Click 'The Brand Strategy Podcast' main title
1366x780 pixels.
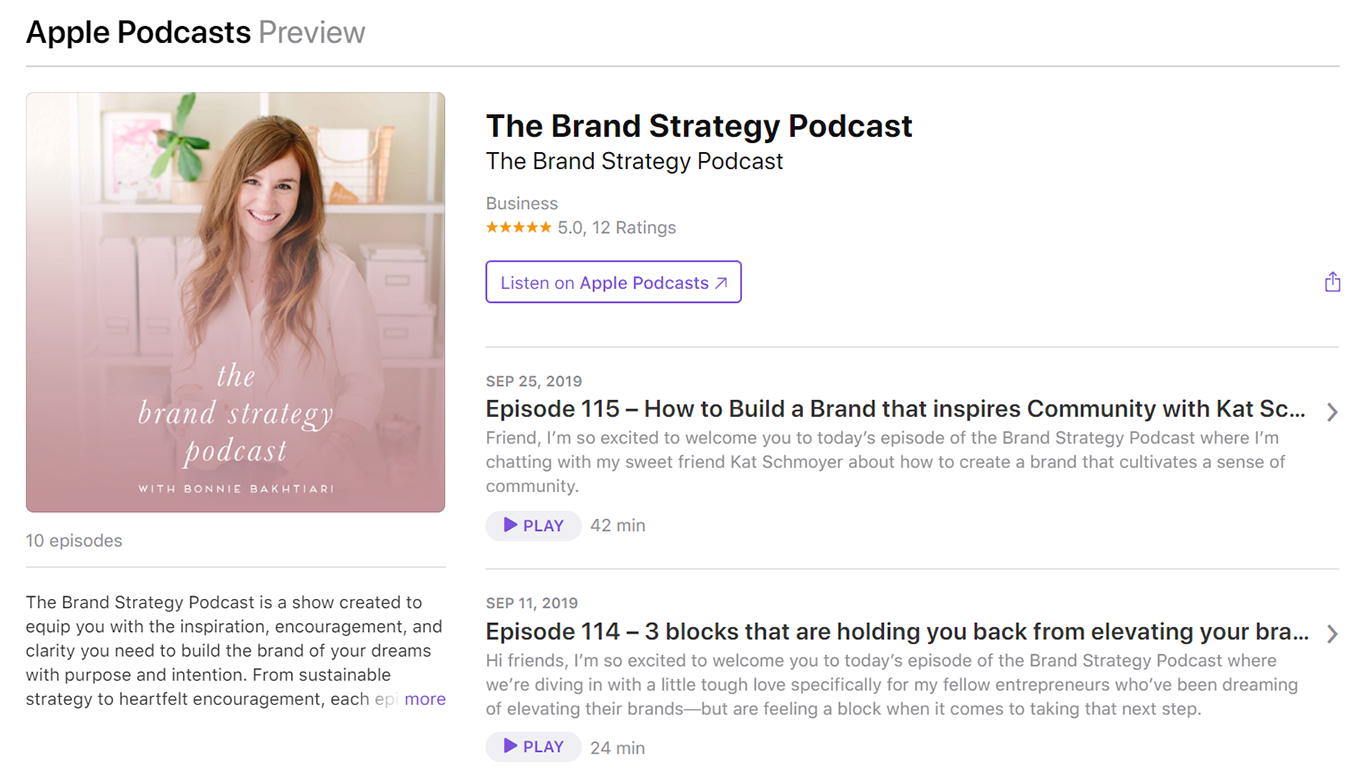pyautogui.click(x=699, y=126)
